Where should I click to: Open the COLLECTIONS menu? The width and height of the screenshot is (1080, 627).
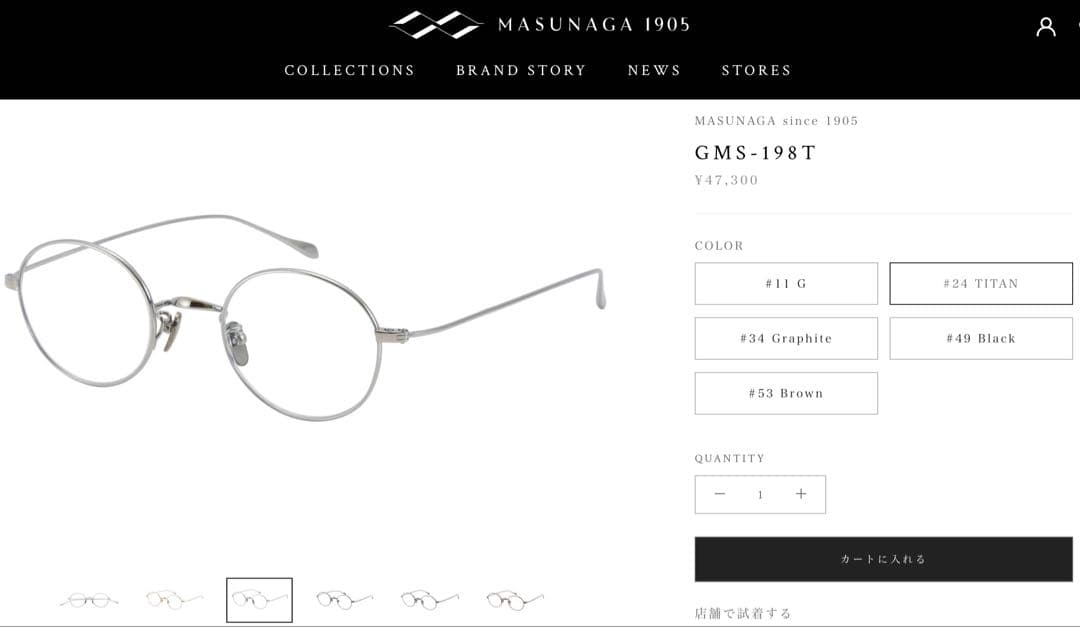tap(350, 70)
